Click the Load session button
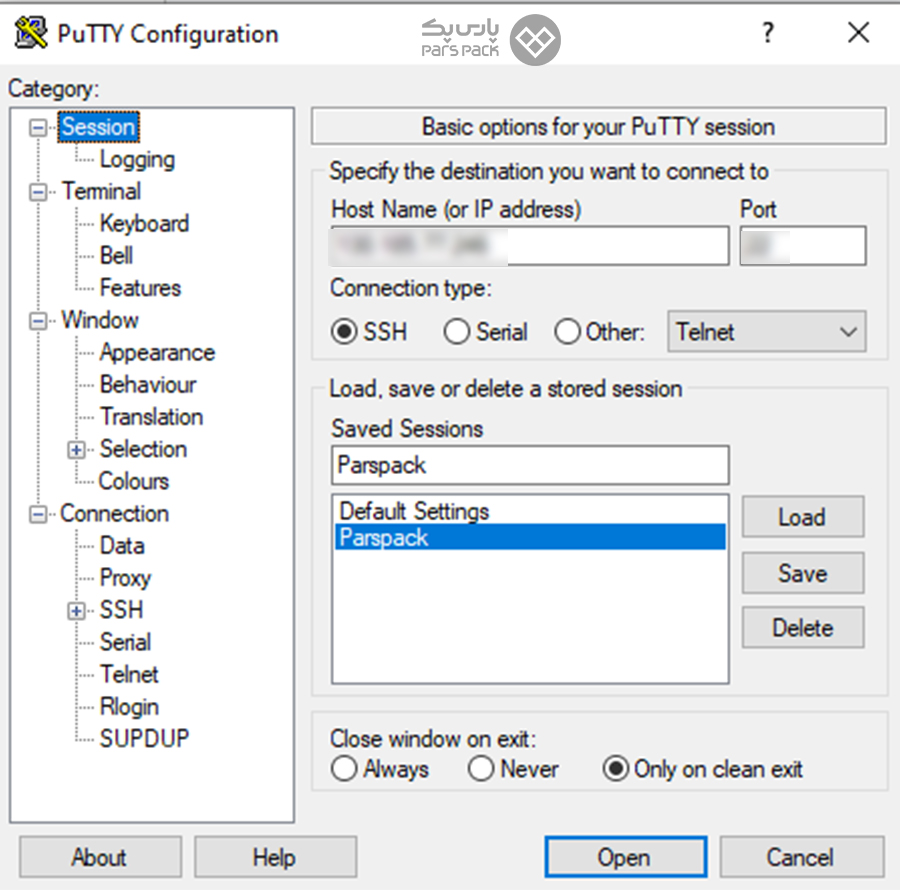 (802, 517)
